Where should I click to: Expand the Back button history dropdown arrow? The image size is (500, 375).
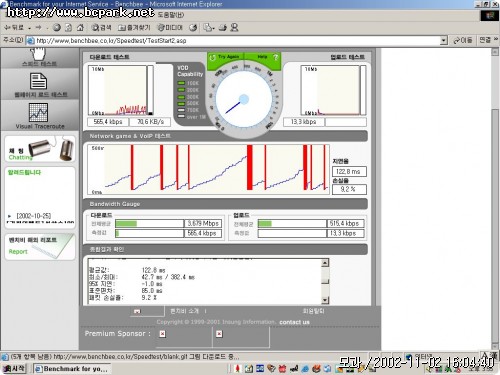pos(30,28)
